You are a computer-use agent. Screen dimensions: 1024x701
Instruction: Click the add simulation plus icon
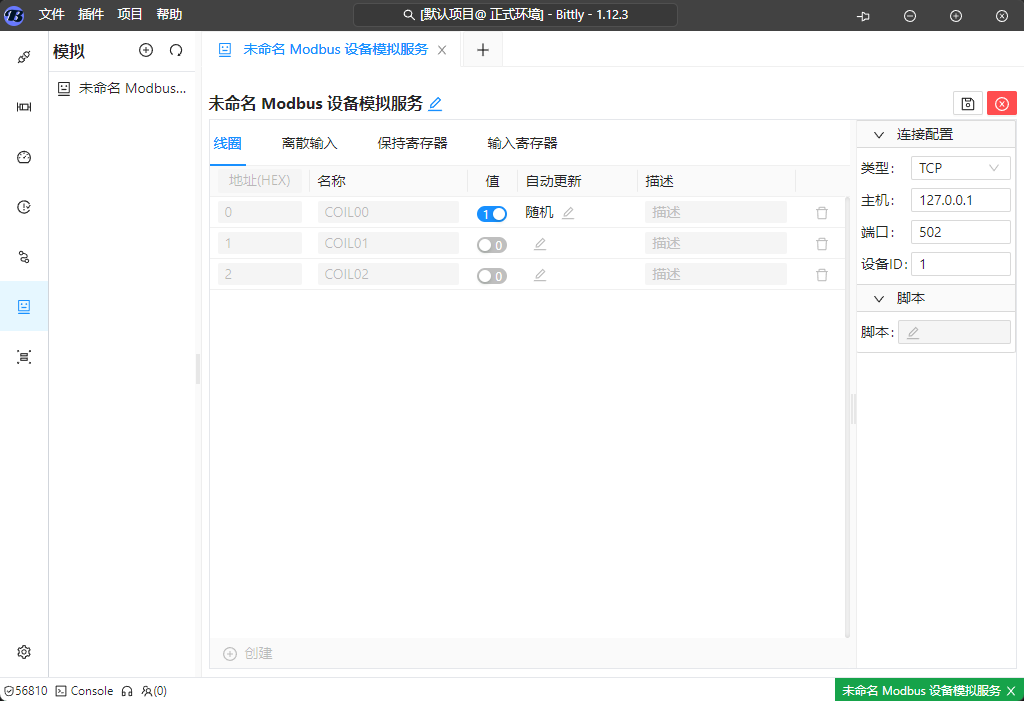(146, 50)
